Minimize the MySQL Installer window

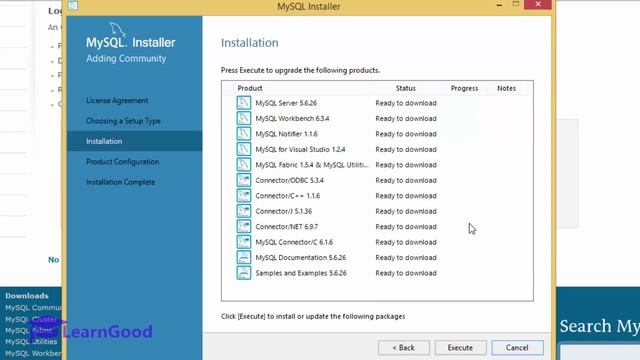pyautogui.click(x=499, y=5)
